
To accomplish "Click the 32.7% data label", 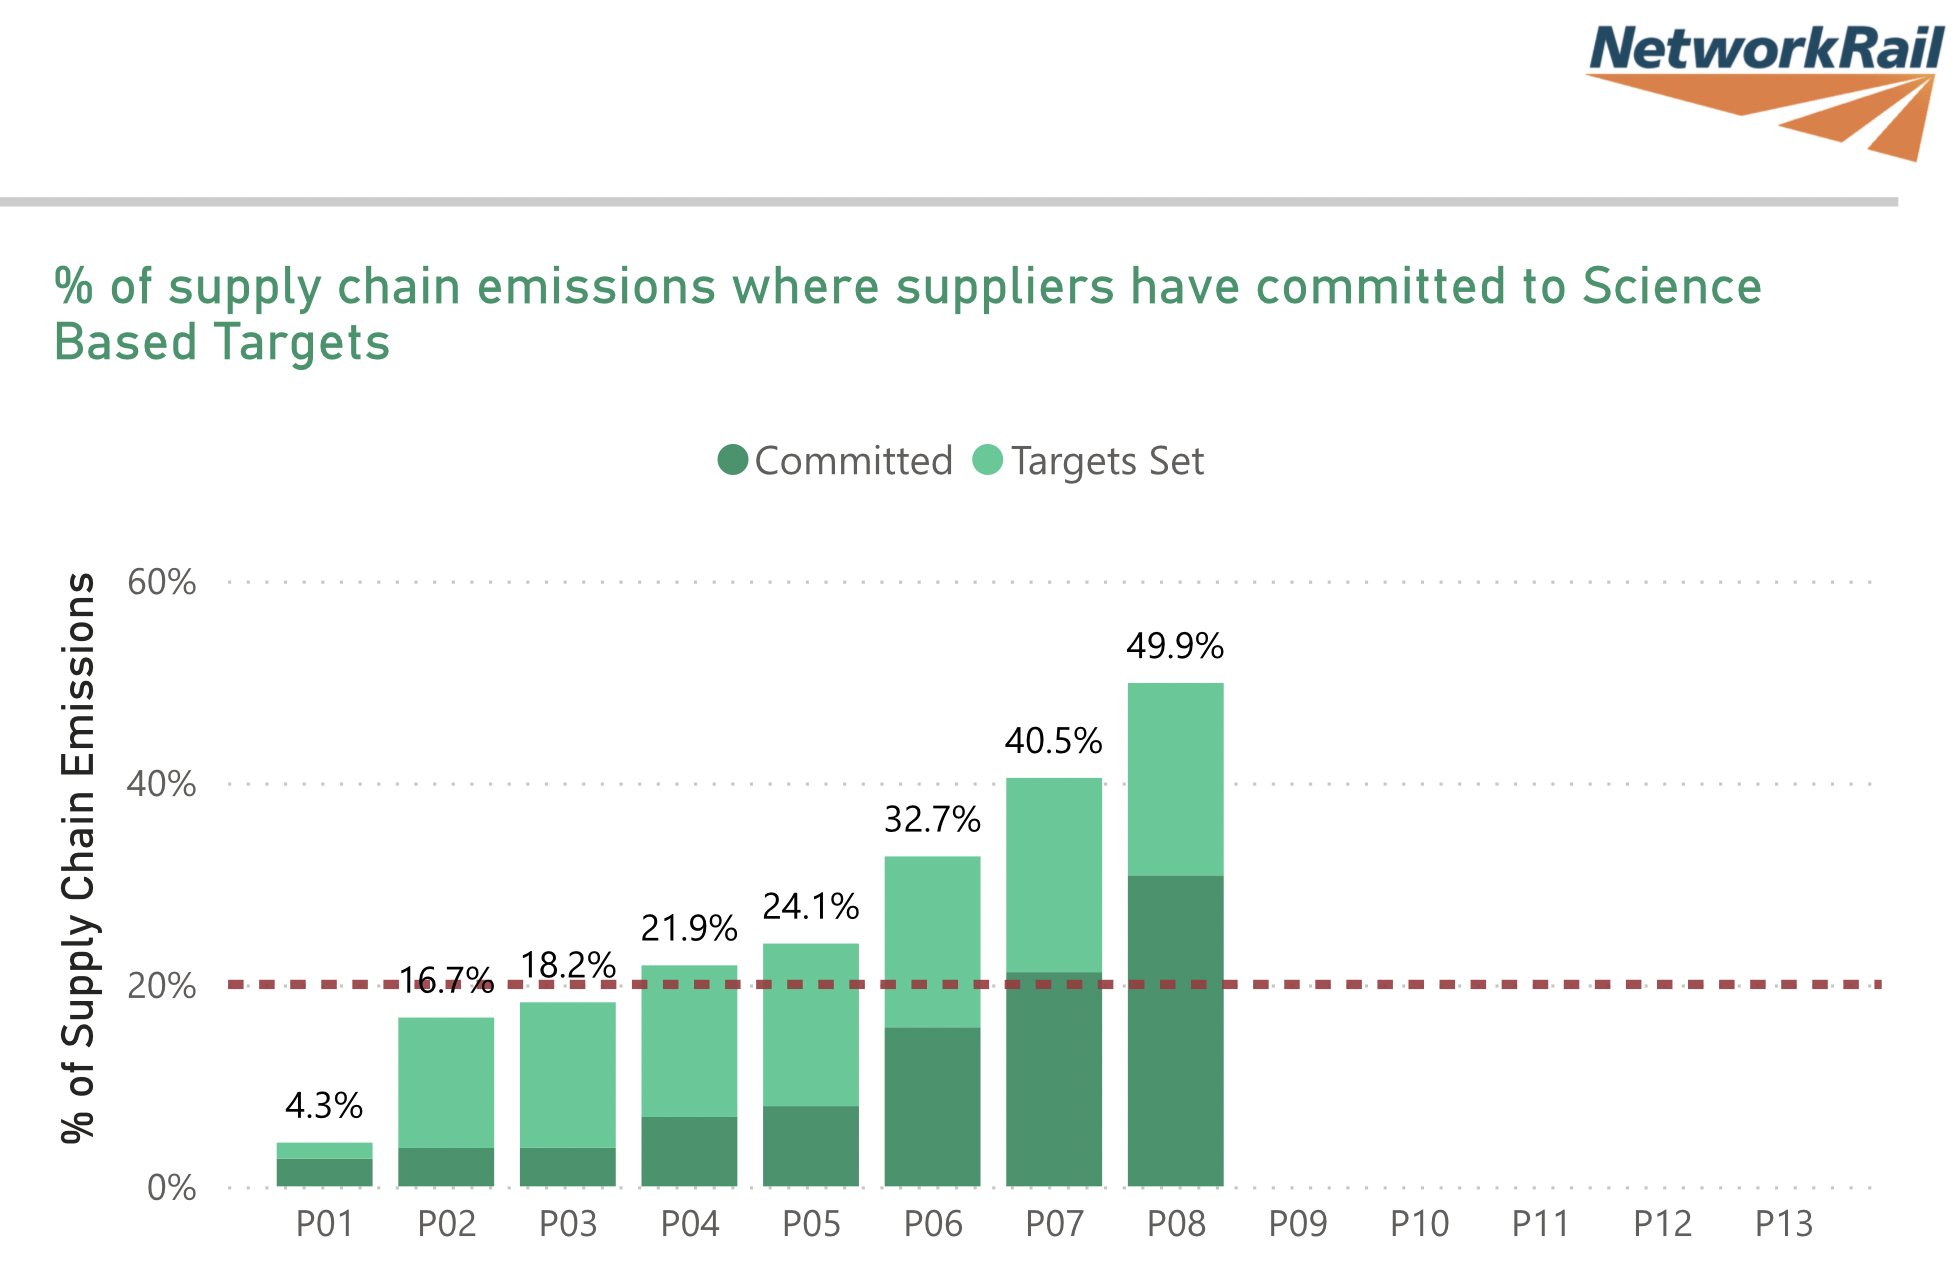I will click(x=932, y=820).
